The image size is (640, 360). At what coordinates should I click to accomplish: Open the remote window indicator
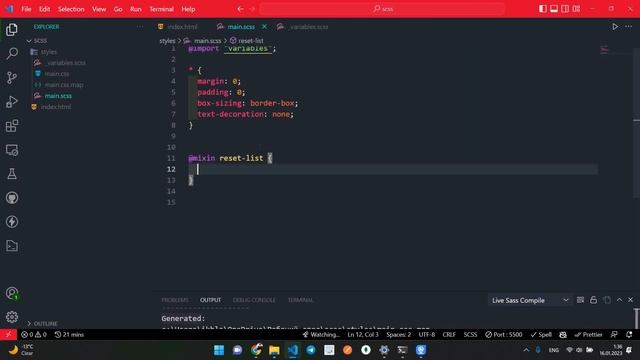8,335
